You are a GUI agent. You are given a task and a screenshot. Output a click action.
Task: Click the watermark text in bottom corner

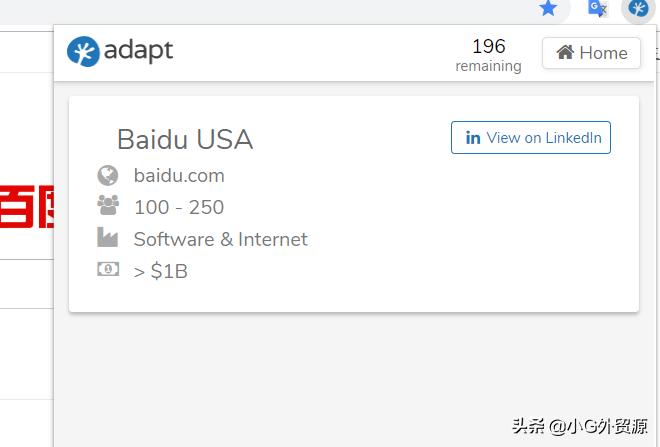click(580, 424)
